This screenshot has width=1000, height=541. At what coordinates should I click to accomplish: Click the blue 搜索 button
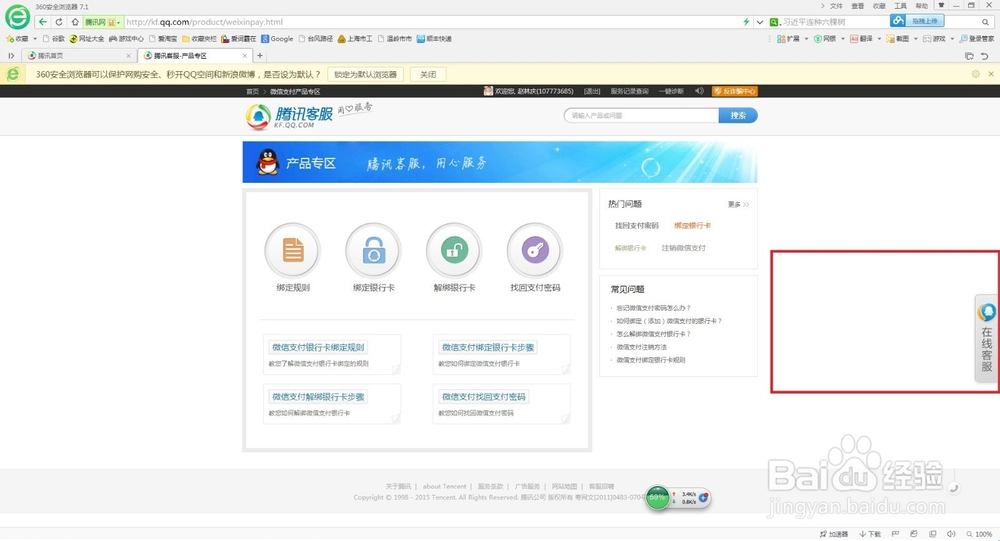[738, 115]
